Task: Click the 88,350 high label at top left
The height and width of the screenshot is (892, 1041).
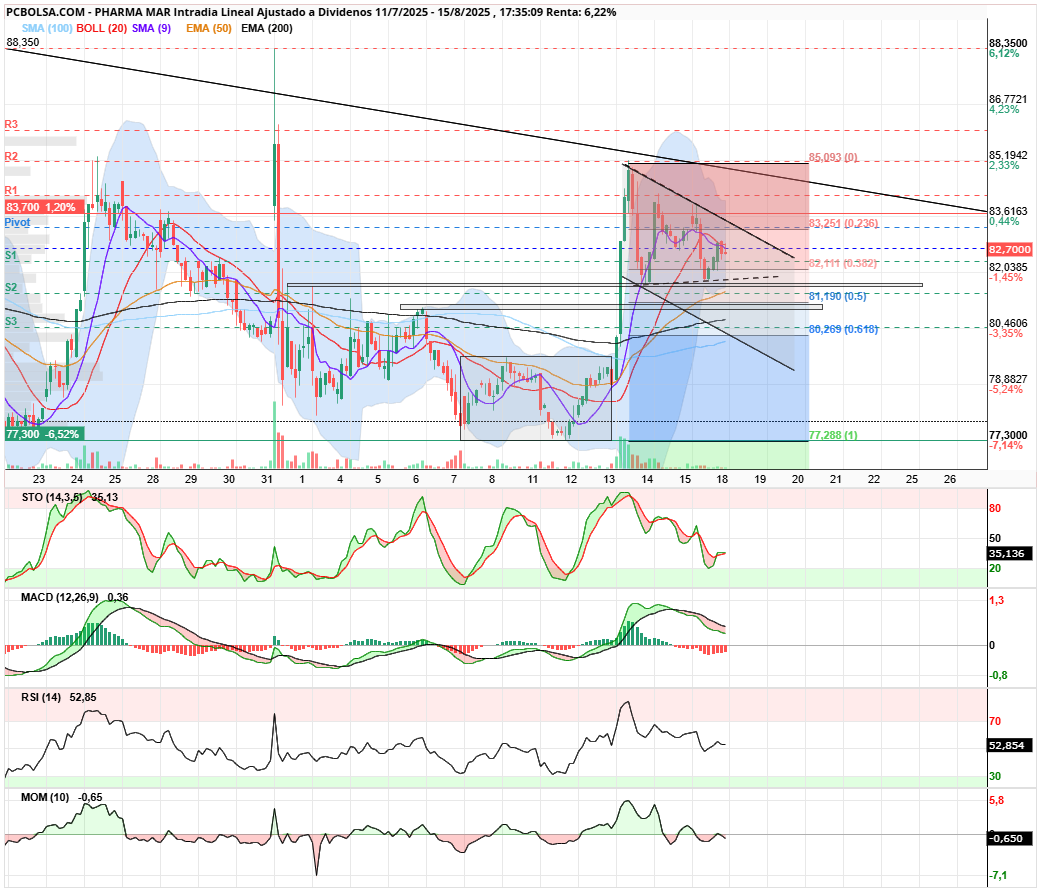Action: [23, 42]
